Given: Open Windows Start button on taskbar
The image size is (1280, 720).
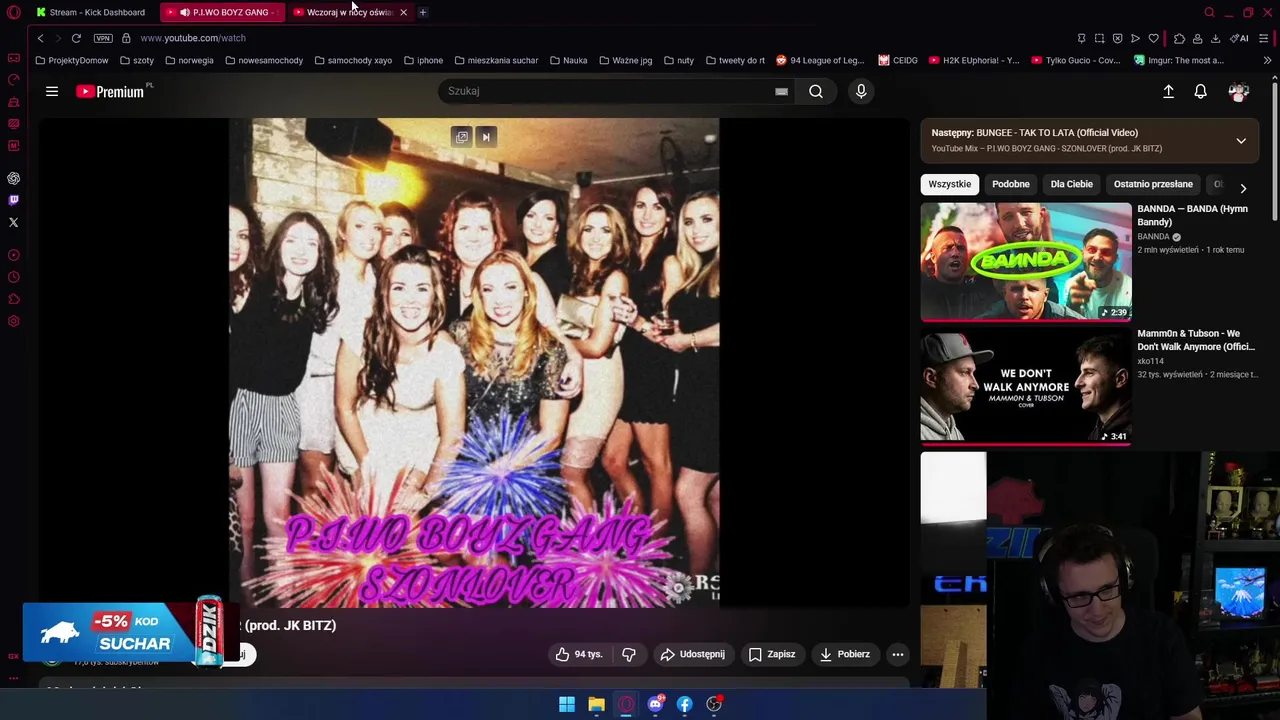Looking at the screenshot, I should click(x=567, y=704).
